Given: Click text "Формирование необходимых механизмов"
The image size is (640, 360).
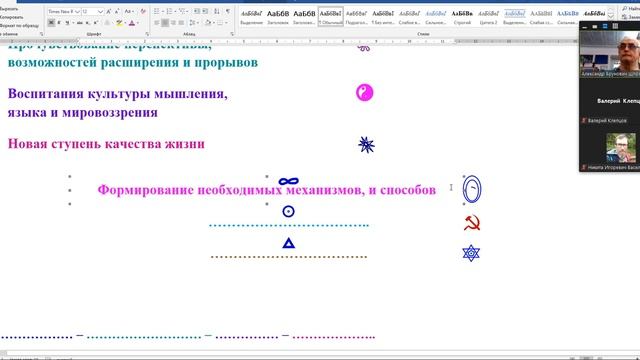Looking at the screenshot, I should [x=231, y=190].
